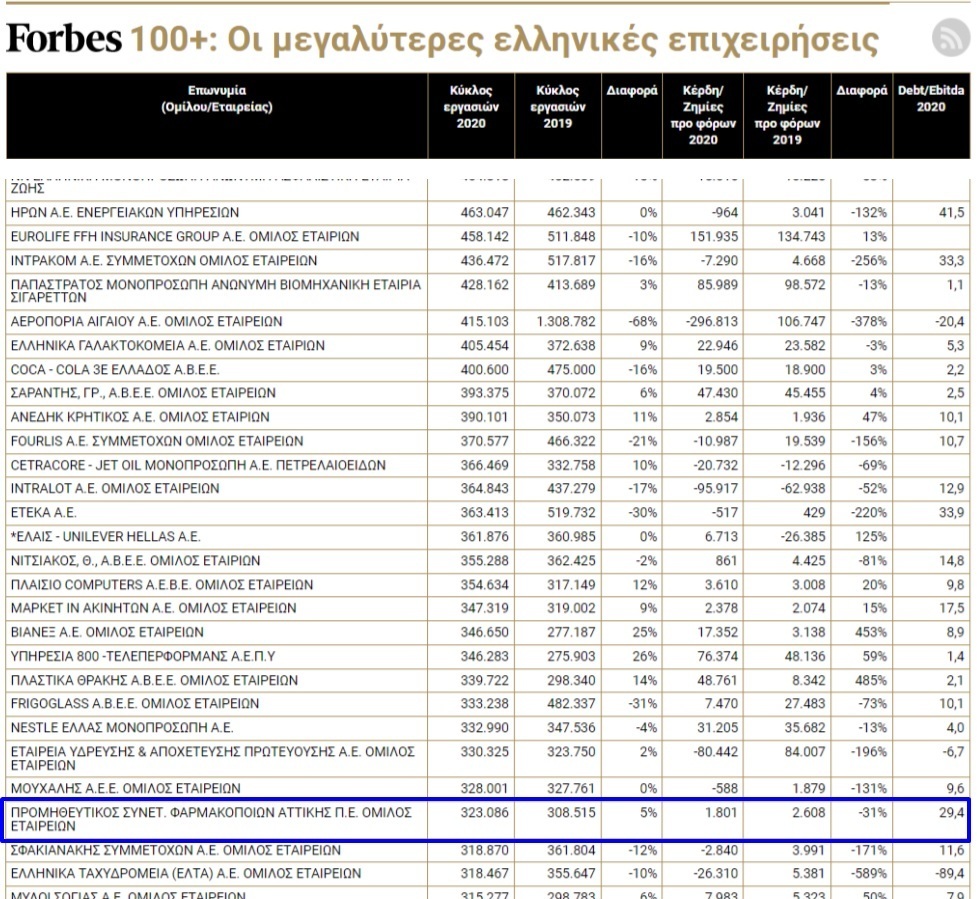
Task: Click the loss value '-296.813'
Action: [x=712, y=321]
